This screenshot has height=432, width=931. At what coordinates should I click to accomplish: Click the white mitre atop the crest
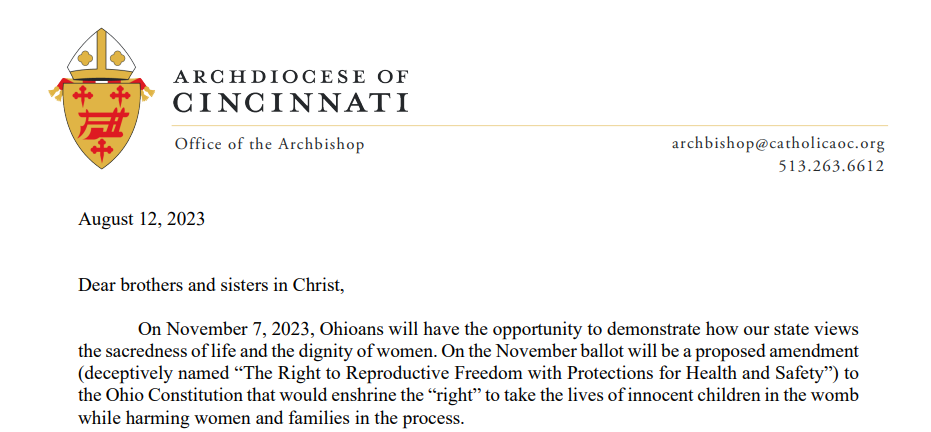tap(102, 55)
